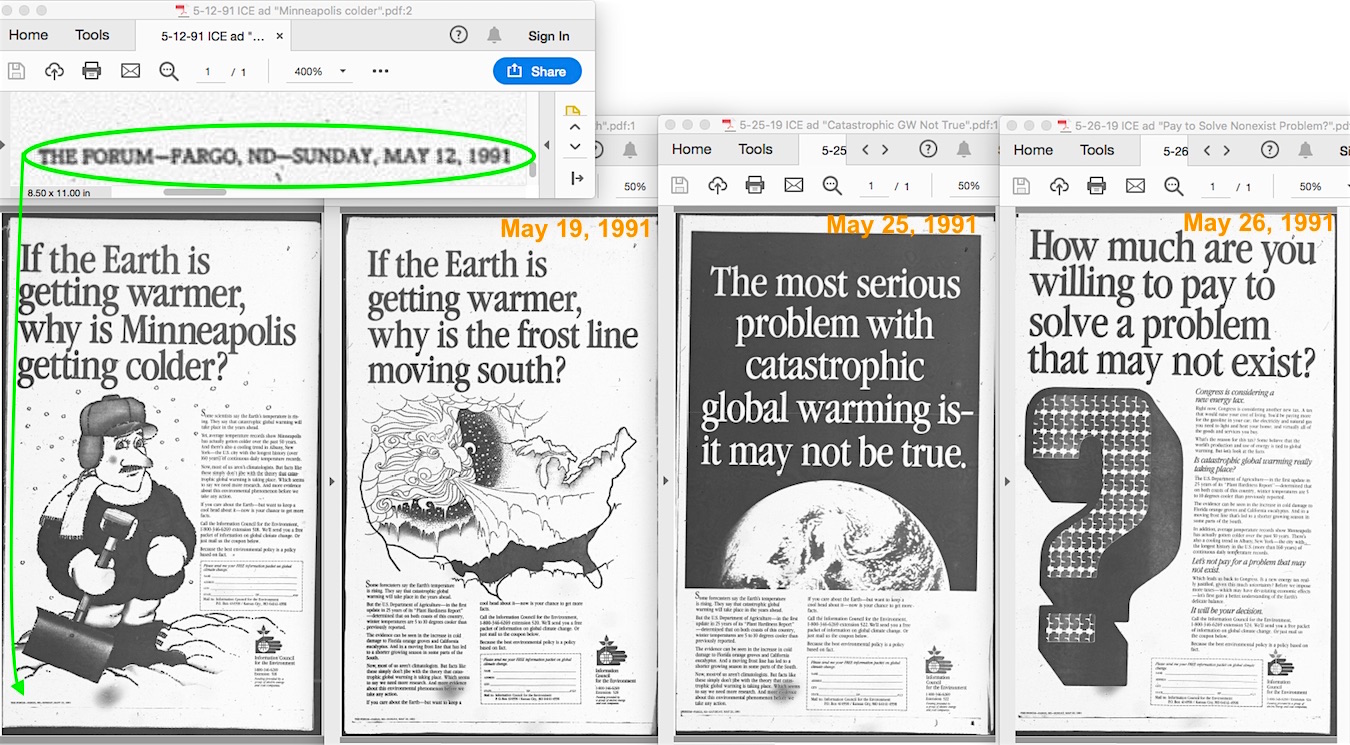
Task: Click the Sign In link
Action: click(x=548, y=36)
